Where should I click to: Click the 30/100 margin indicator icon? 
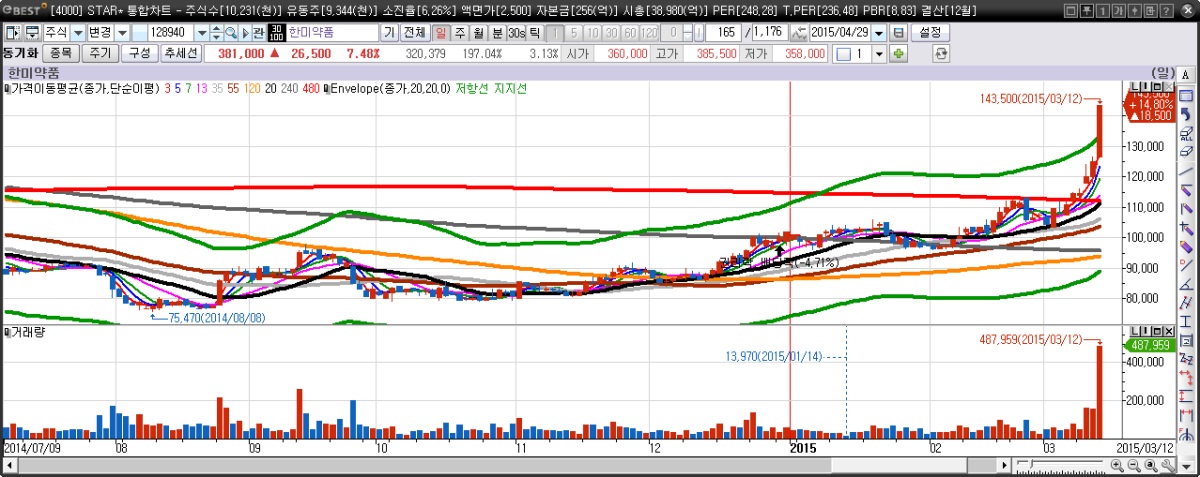pyautogui.click(x=277, y=32)
